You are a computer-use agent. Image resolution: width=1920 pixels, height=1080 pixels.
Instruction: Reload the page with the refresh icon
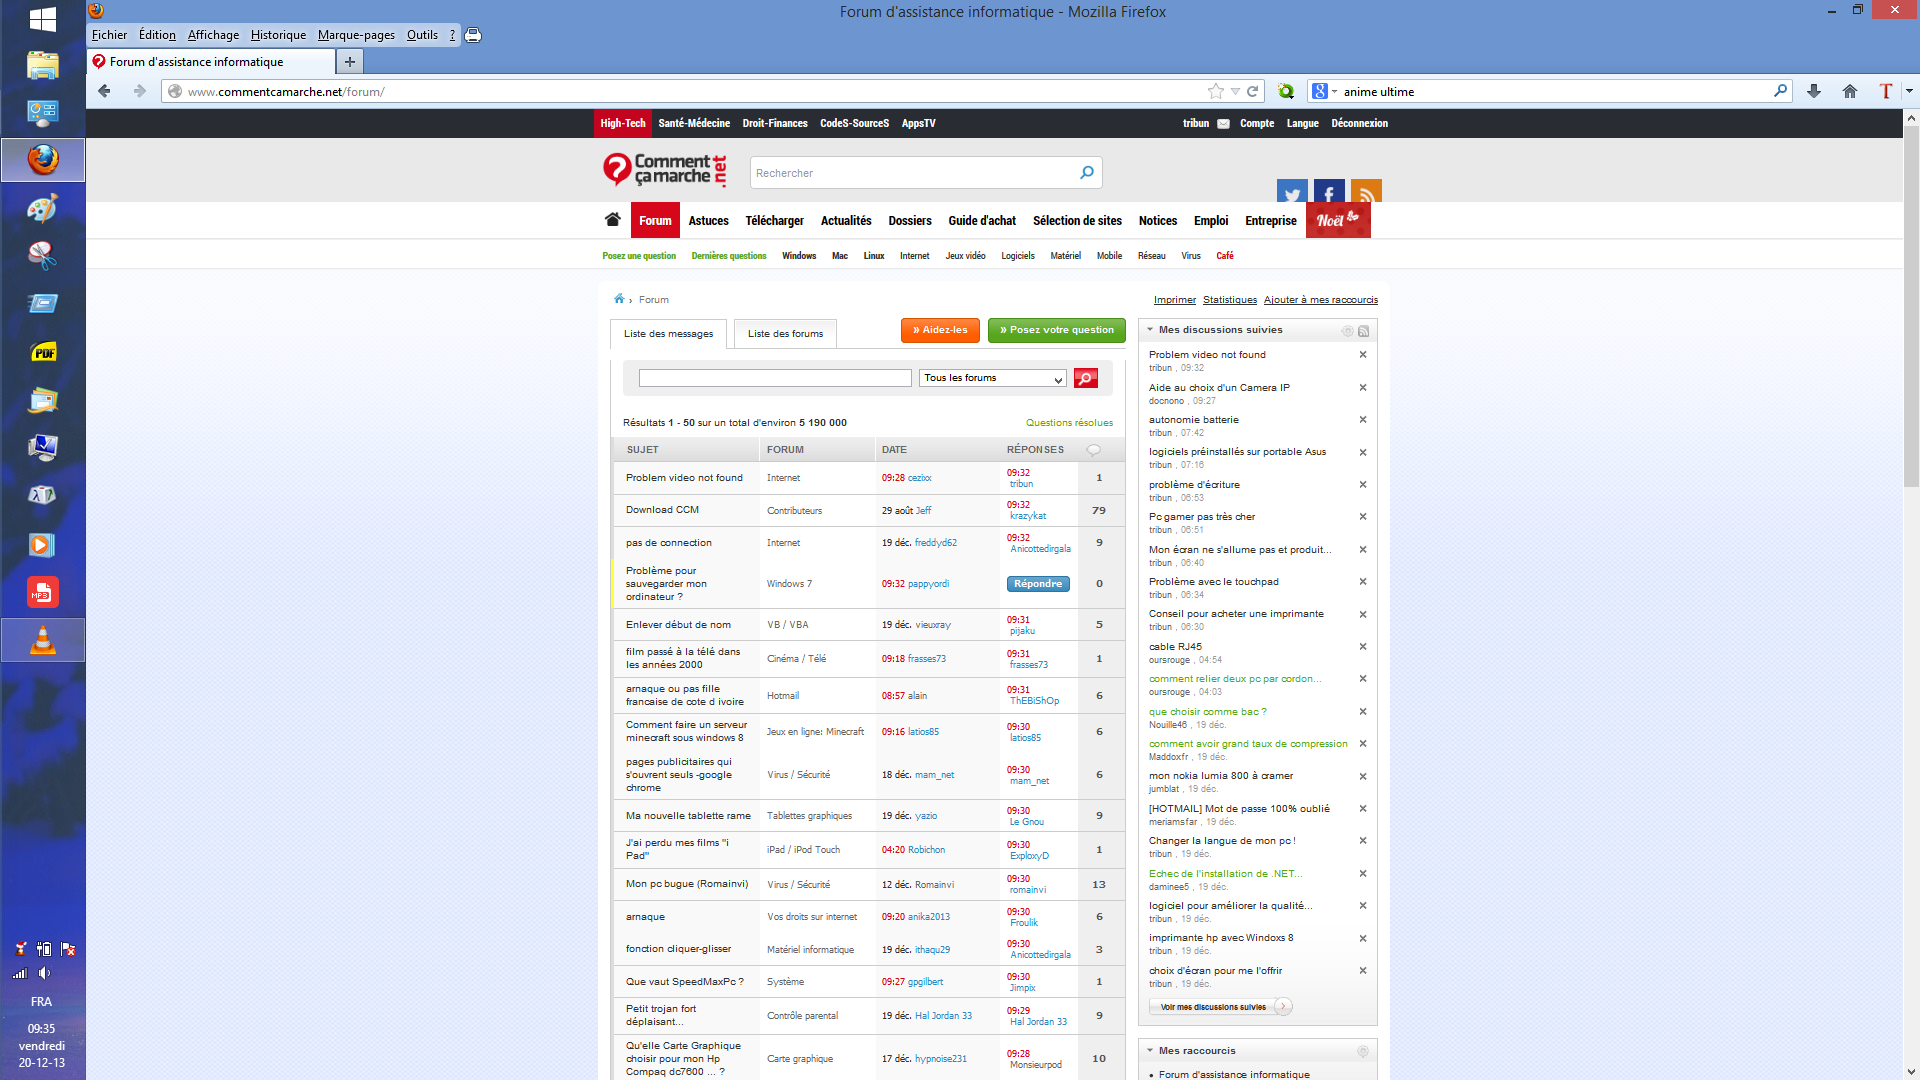(x=1252, y=91)
